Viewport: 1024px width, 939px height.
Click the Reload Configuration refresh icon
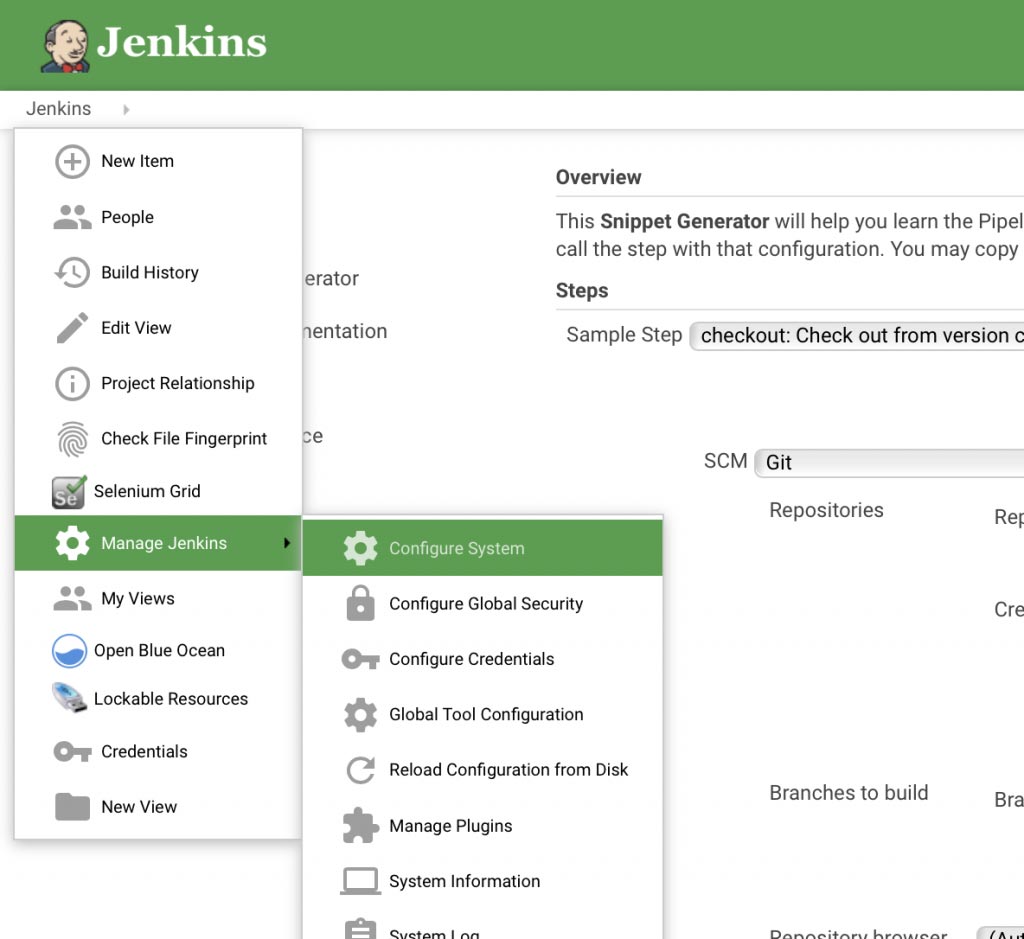[x=360, y=770]
